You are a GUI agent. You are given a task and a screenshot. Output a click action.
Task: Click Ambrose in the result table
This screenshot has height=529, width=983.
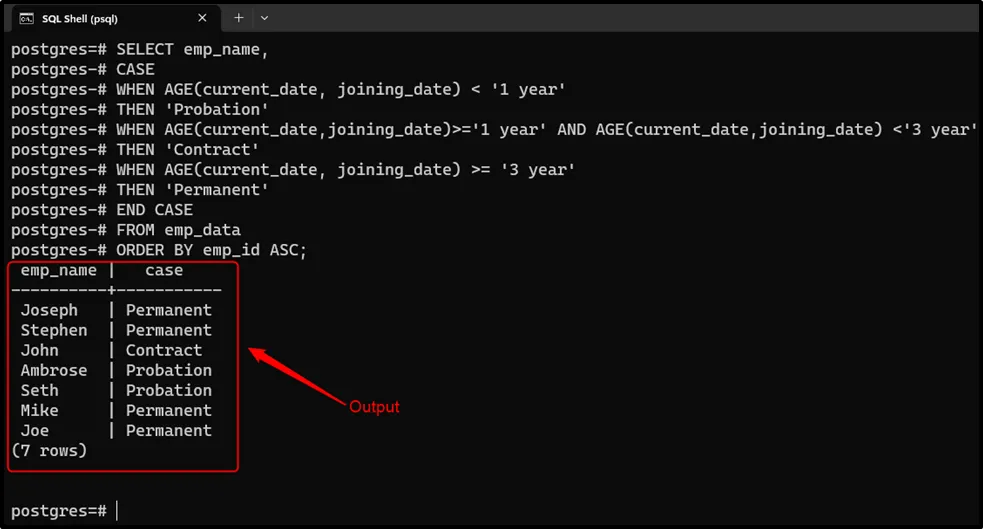pos(54,370)
